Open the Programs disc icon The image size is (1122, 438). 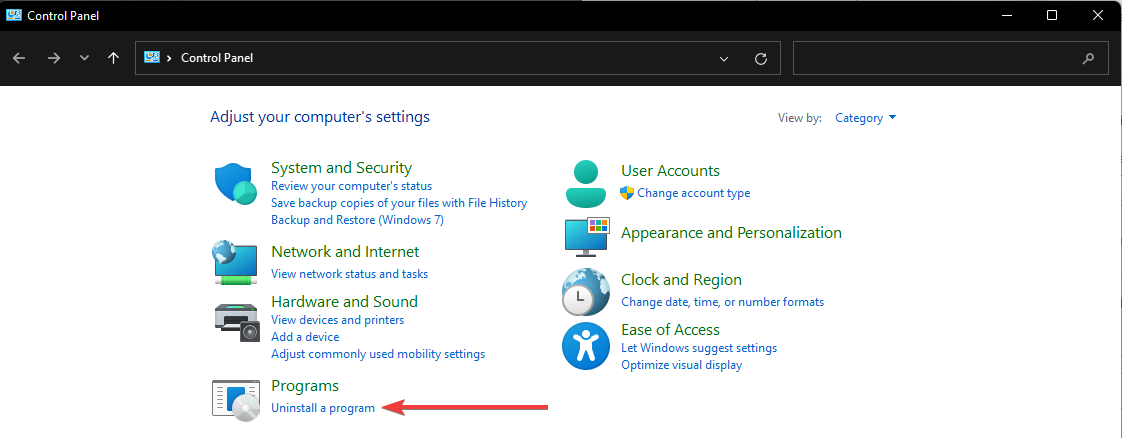235,399
